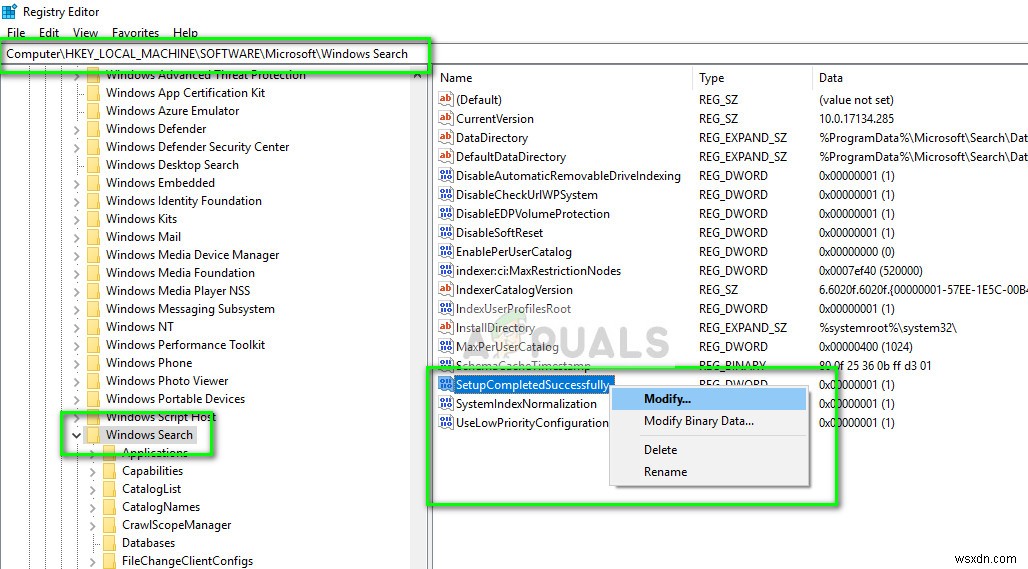Image resolution: width=1028 pixels, height=569 pixels.
Task: Expand the Windows Media Foundation key
Action: pos(77,273)
